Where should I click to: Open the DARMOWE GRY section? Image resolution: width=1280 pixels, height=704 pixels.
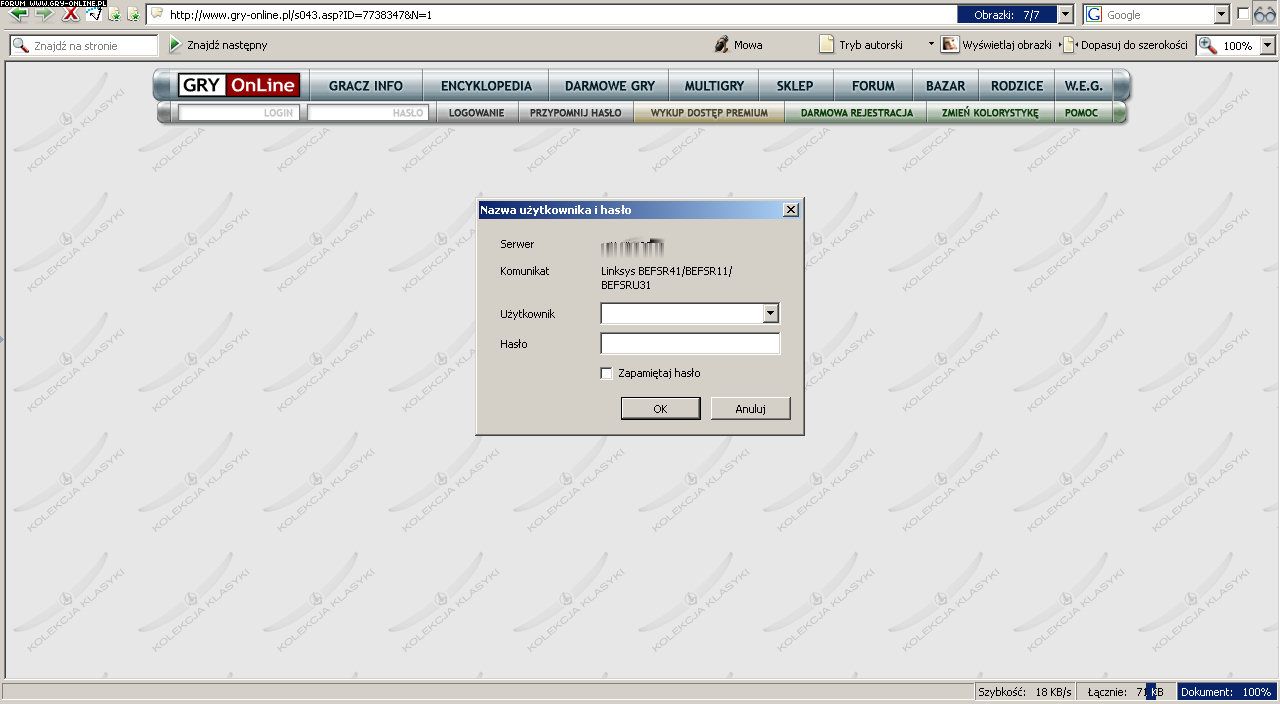pos(609,86)
